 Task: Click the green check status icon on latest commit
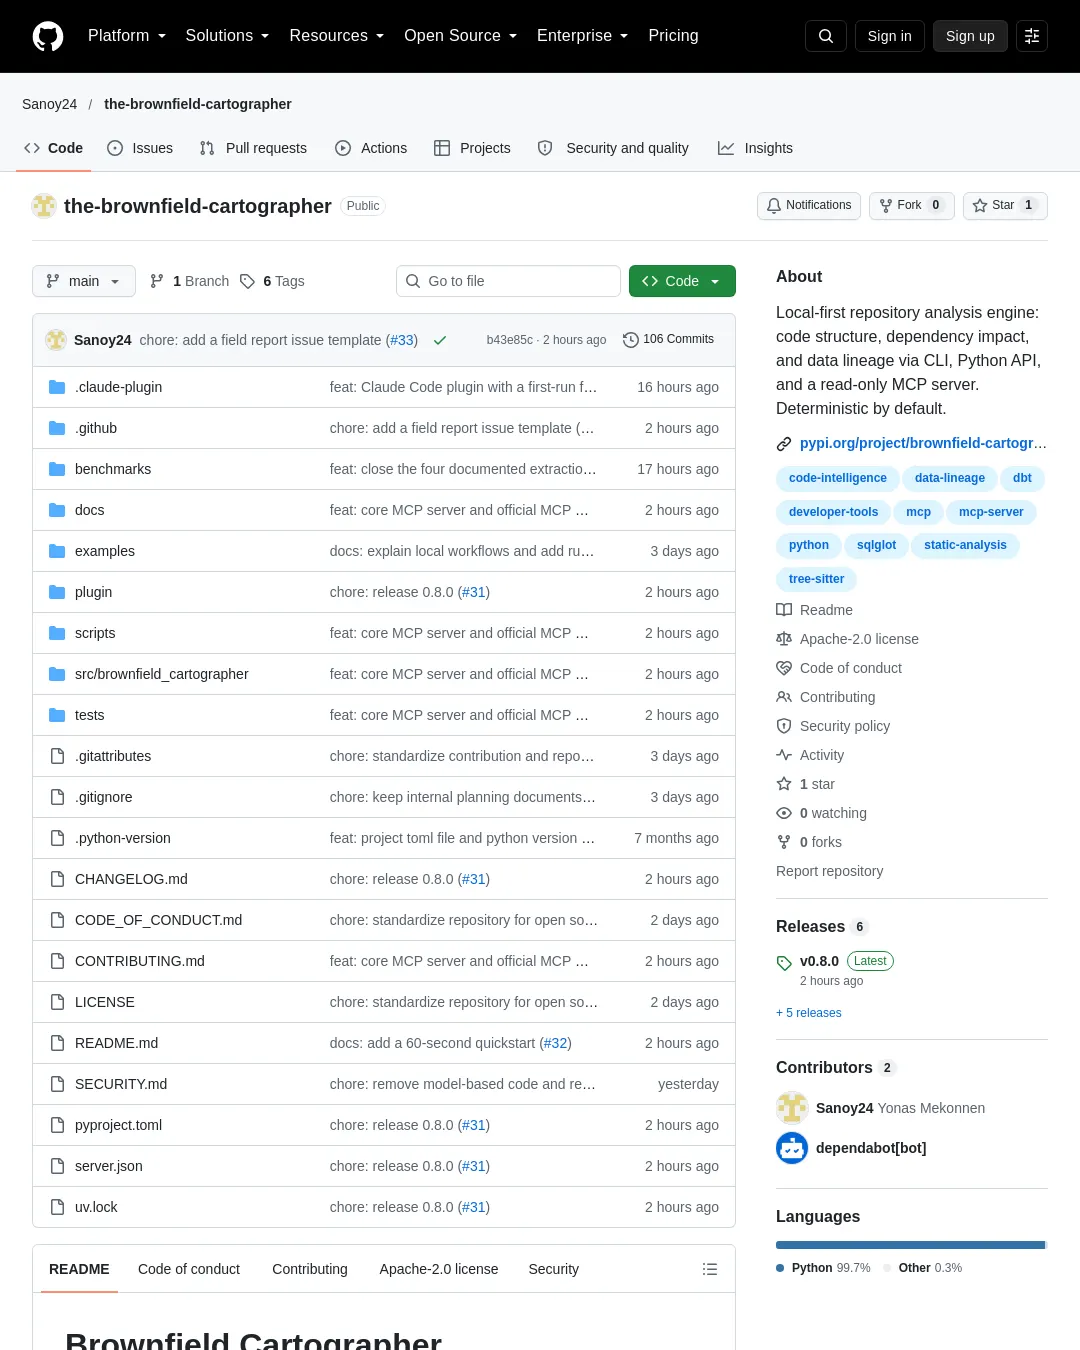[x=439, y=340]
